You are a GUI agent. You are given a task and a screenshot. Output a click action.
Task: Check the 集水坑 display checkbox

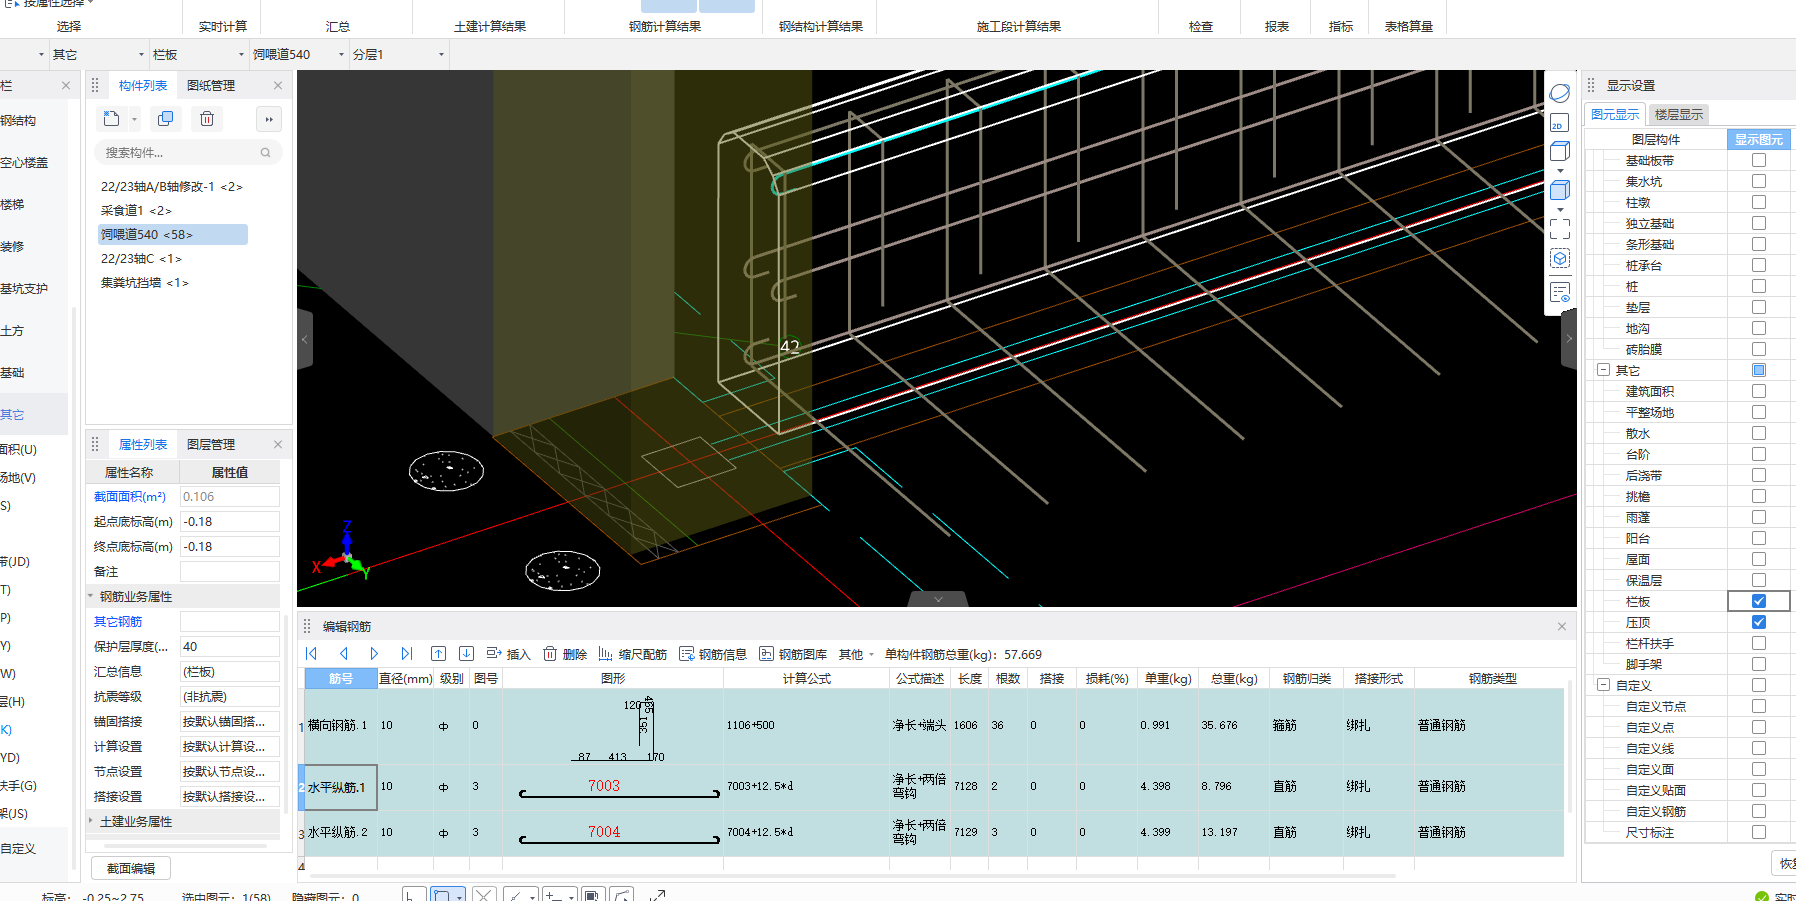click(1759, 181)
